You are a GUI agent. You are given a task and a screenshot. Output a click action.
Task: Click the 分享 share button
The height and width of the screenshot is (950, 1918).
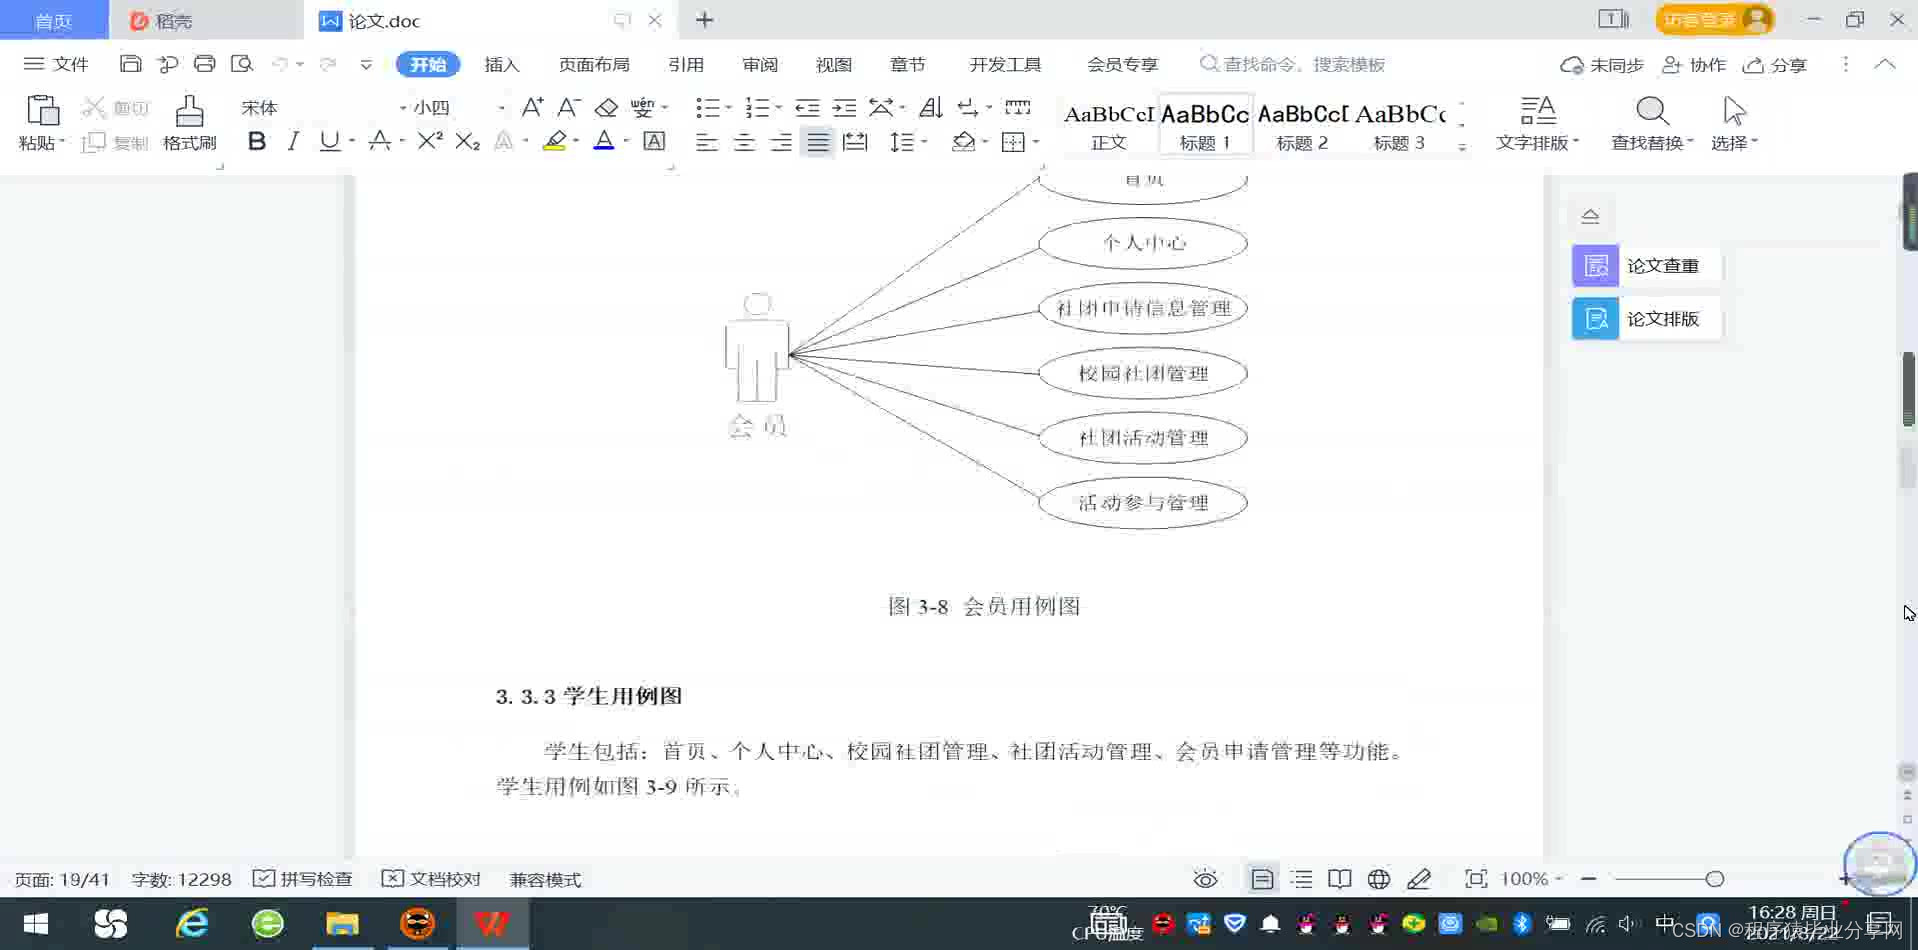pyautogui.click(x=1775, y=65)
